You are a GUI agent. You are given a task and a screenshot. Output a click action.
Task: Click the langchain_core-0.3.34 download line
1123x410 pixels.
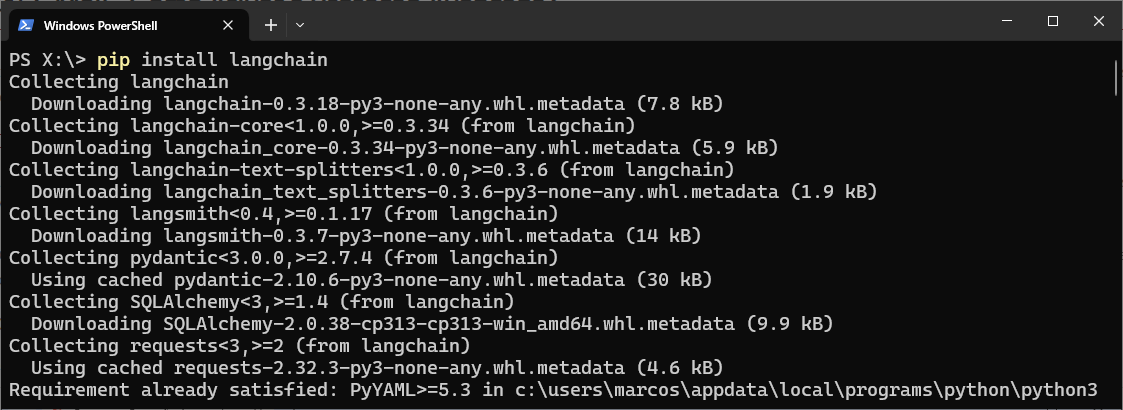[405, 148]
